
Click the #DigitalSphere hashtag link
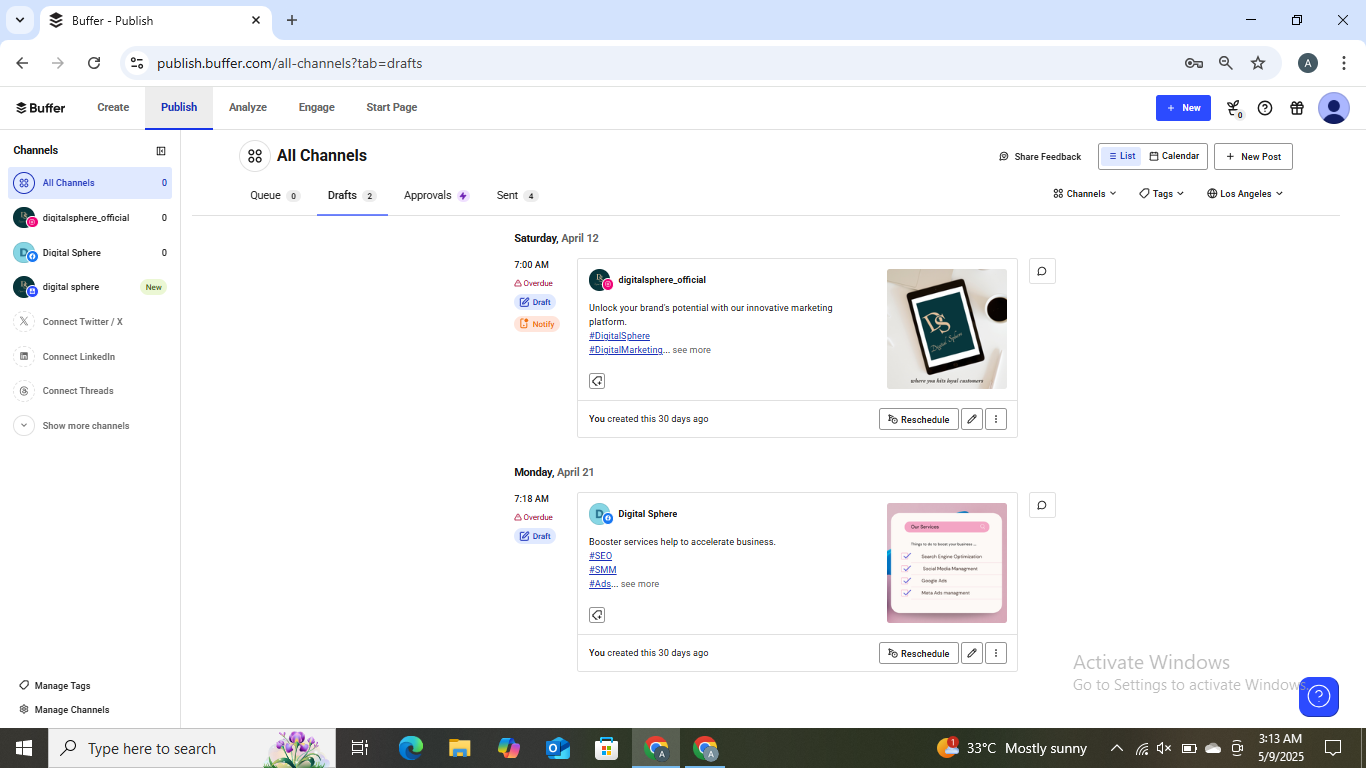click(x=619, y=336)
